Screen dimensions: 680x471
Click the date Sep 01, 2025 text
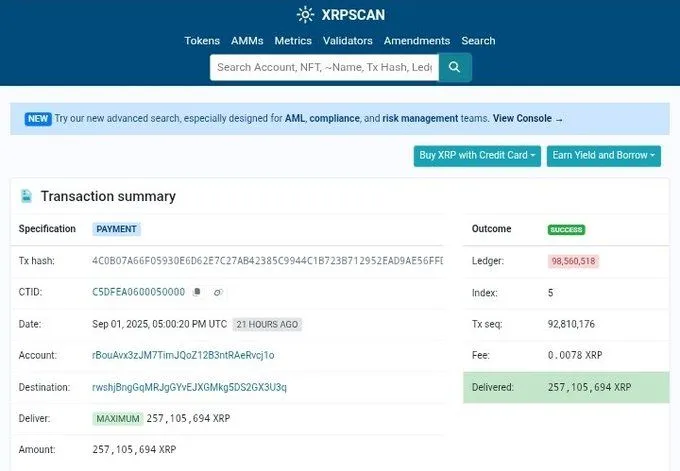coord(160,324)
